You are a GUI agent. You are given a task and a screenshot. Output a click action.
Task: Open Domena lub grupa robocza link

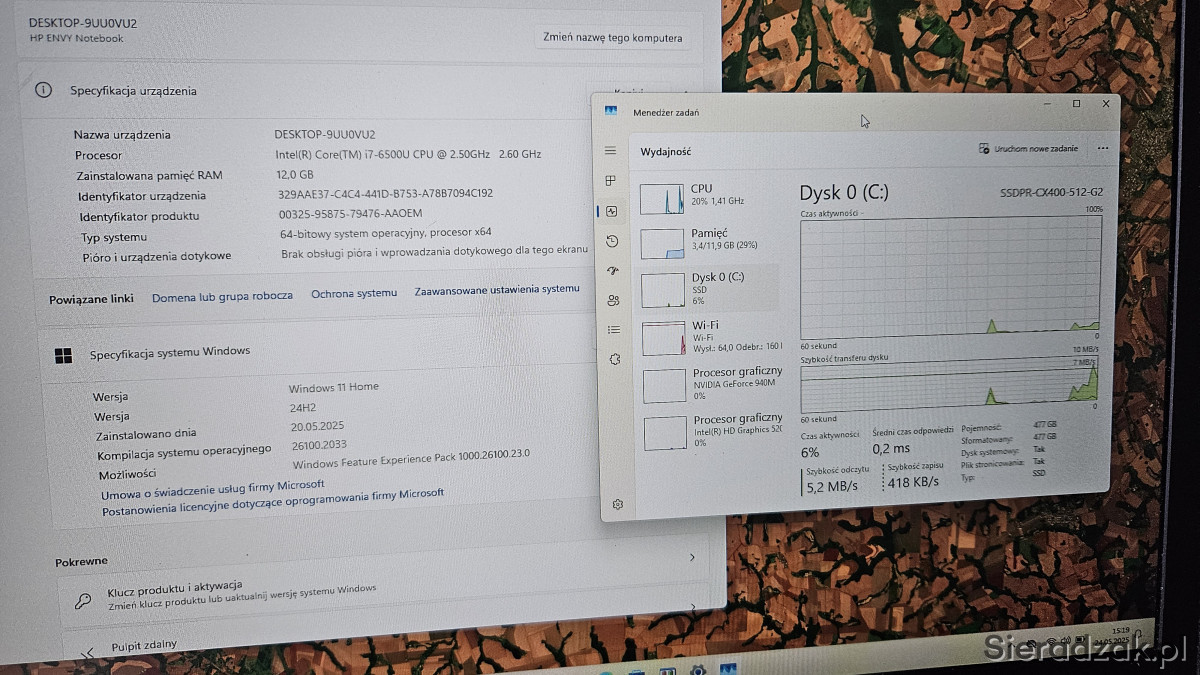point(222,296)
